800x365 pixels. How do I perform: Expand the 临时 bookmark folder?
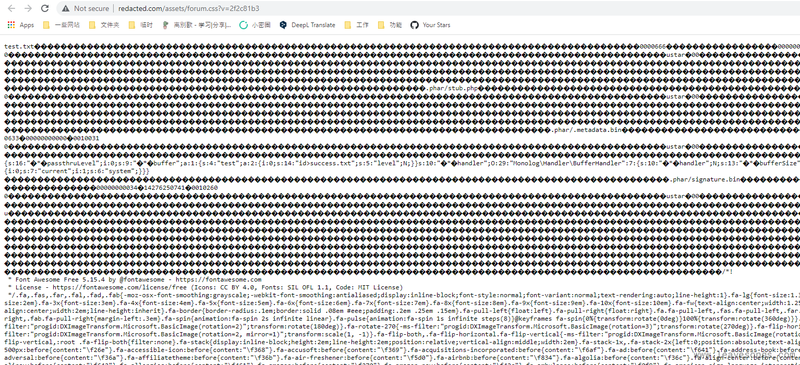click(141, 25)
